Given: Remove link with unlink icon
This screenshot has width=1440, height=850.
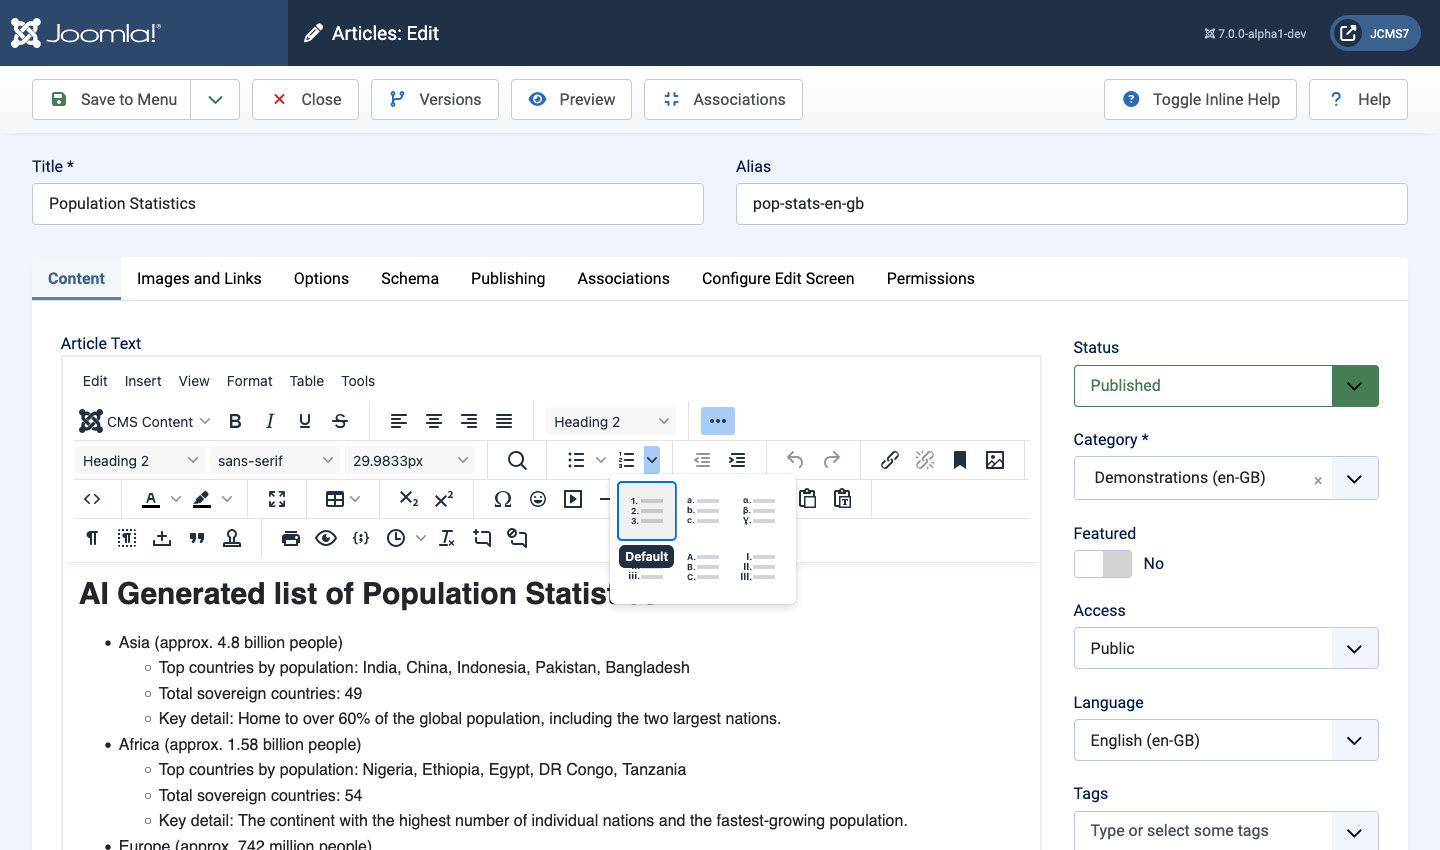Looking at the screenshot, I should pos(925,460).
